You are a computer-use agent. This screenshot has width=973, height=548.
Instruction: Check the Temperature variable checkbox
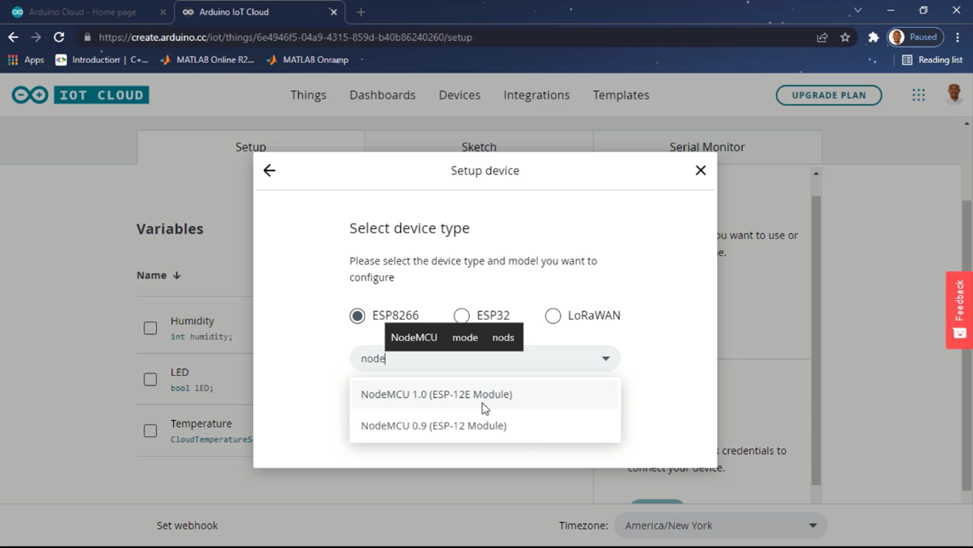pos(150,431)
